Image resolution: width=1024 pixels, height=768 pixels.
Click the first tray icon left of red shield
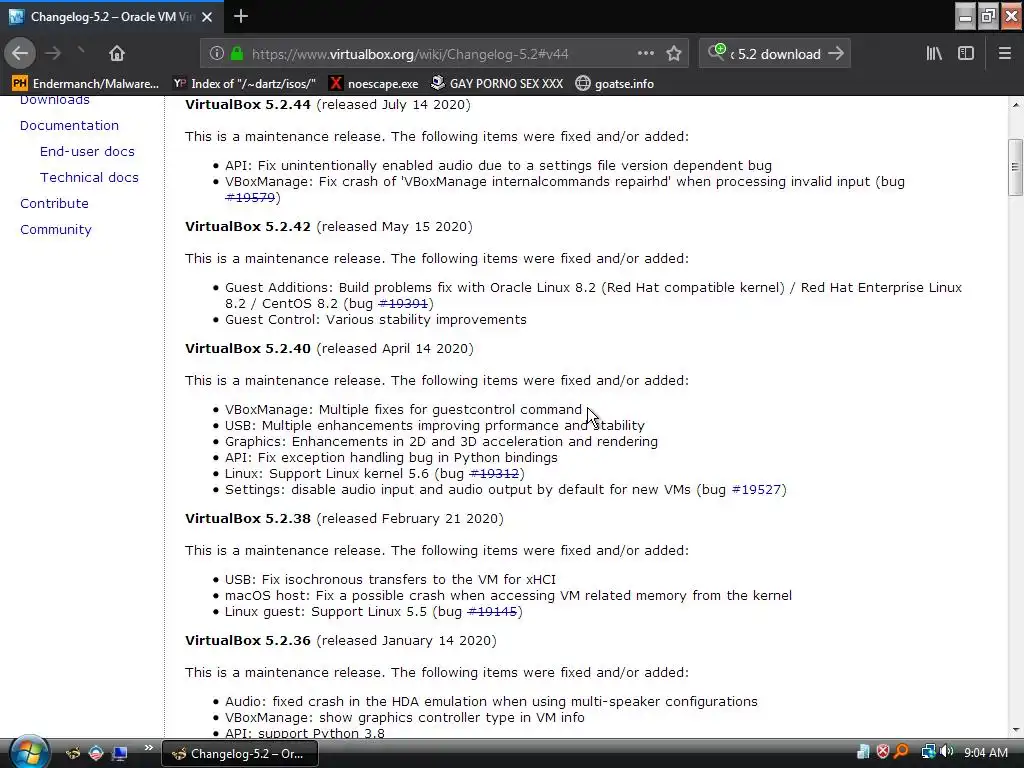point(863,752)
